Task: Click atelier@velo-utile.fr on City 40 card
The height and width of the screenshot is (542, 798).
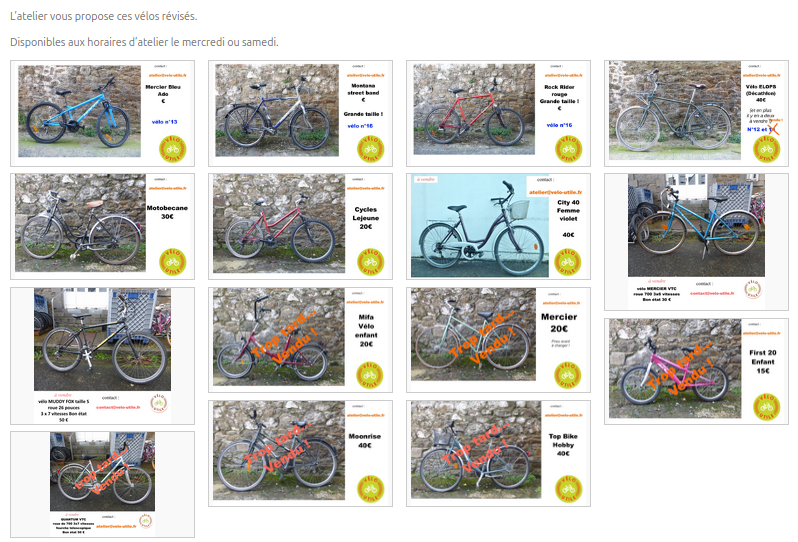Action: pyautogui.click(x=555, y=192)
